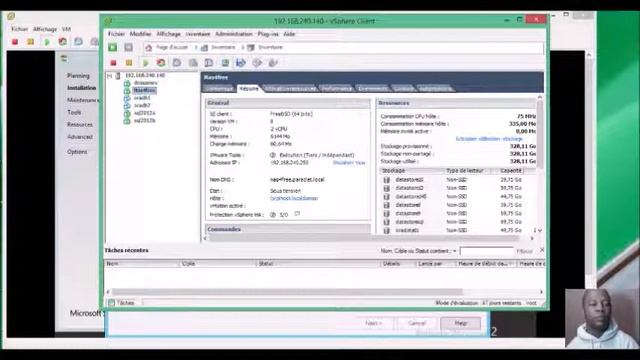Screen dimensions: 640x360
Task: Click the home Page d'accueil icon
Action: click(149, 48)
